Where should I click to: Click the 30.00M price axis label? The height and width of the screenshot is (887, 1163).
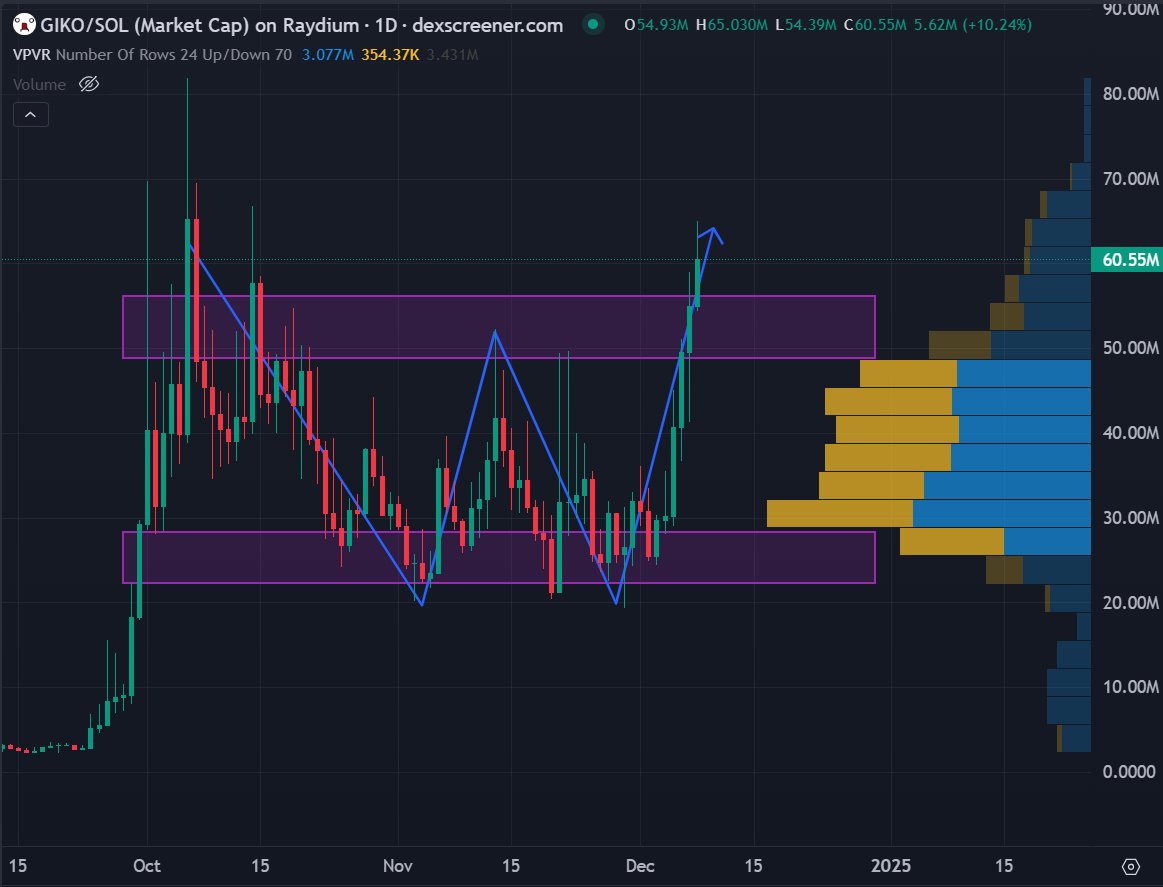(1130, 518)
